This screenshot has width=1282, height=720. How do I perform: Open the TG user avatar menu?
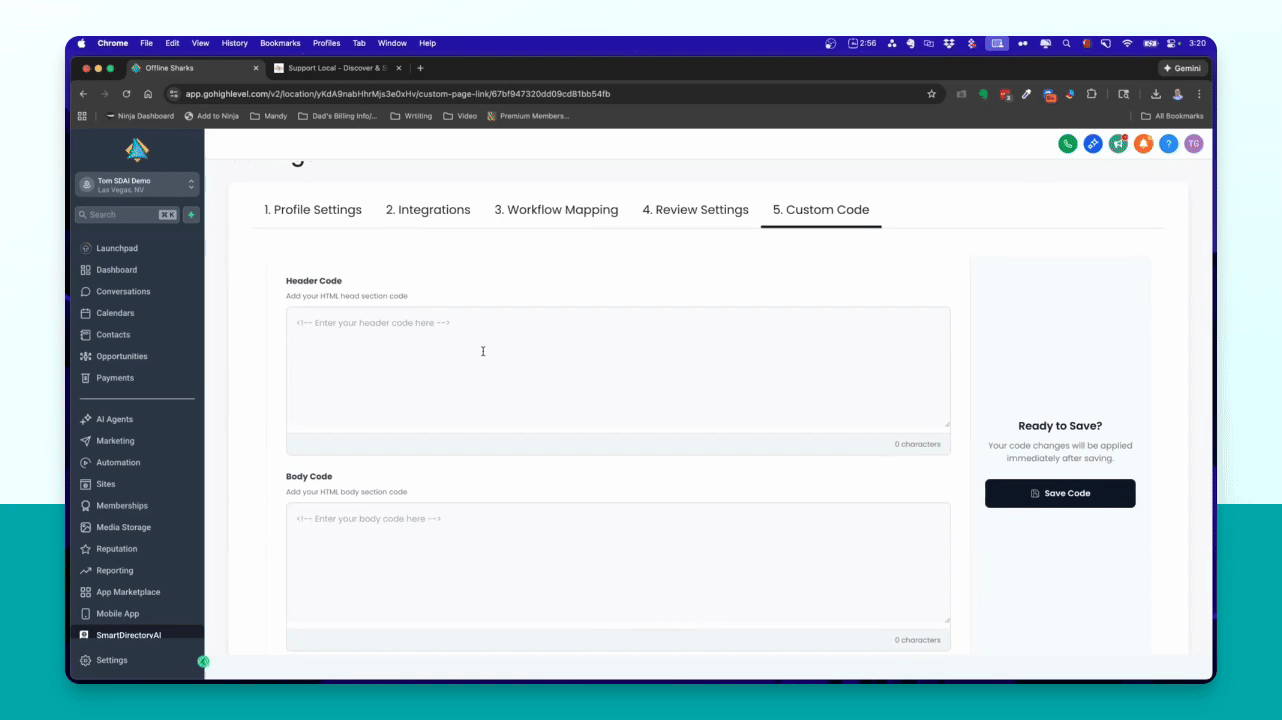1193,144
